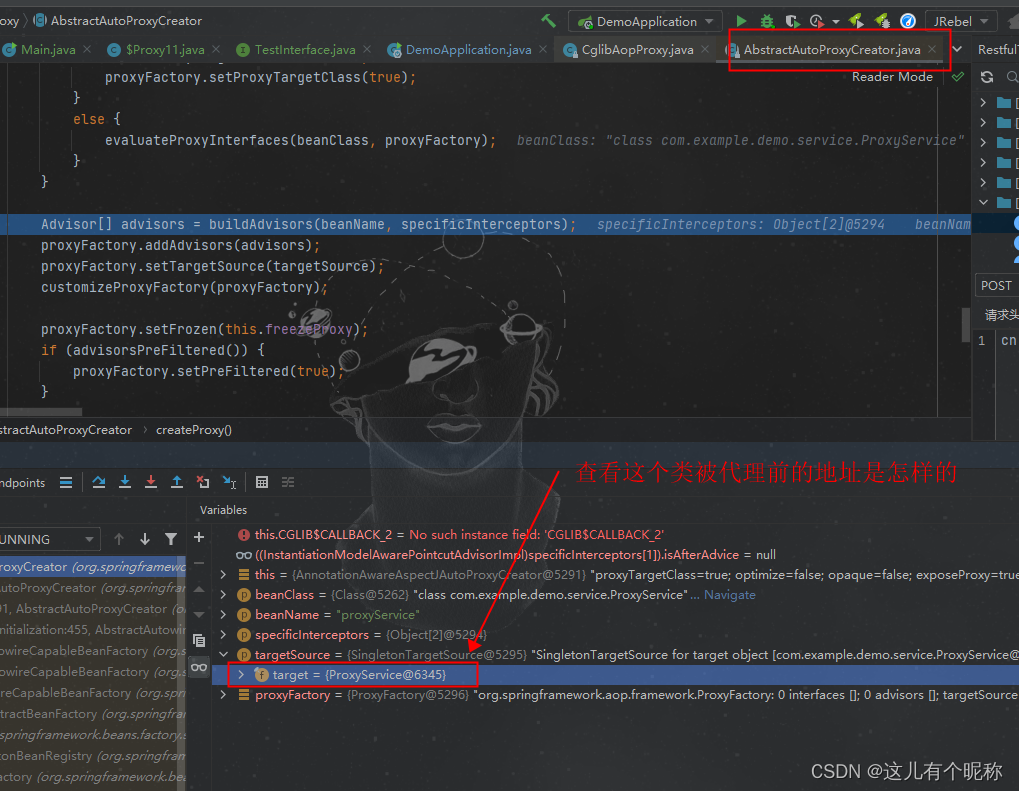This screenshot has width=1019, height=791.
Task: Go to the next frame with down arrow
Action: [145, 539]
